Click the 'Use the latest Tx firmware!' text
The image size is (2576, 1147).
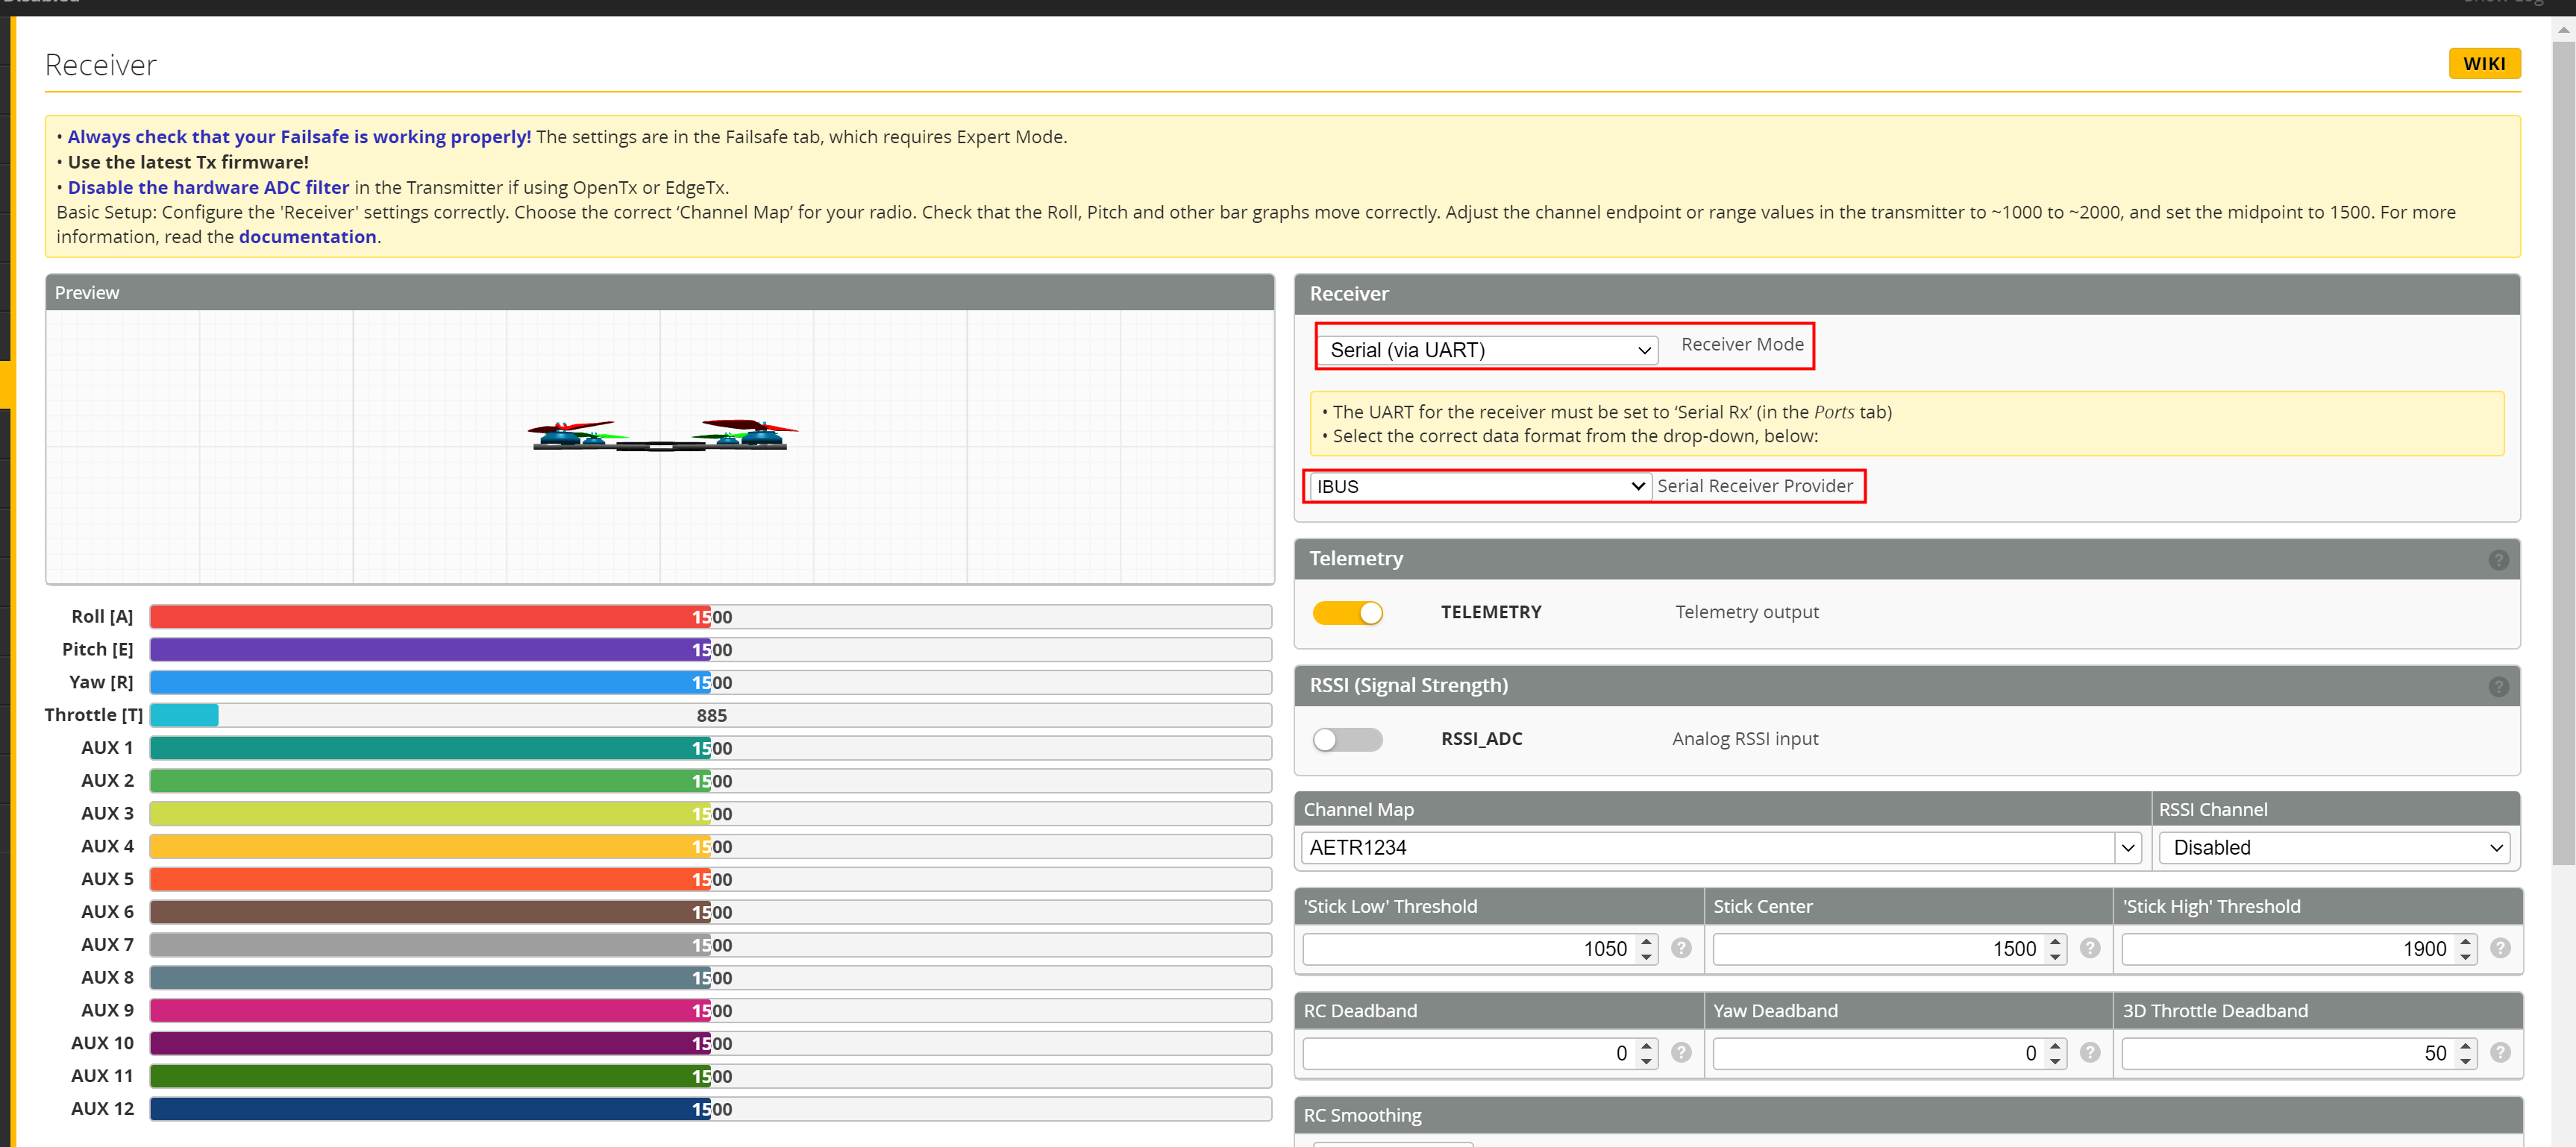tap(188, 162)
